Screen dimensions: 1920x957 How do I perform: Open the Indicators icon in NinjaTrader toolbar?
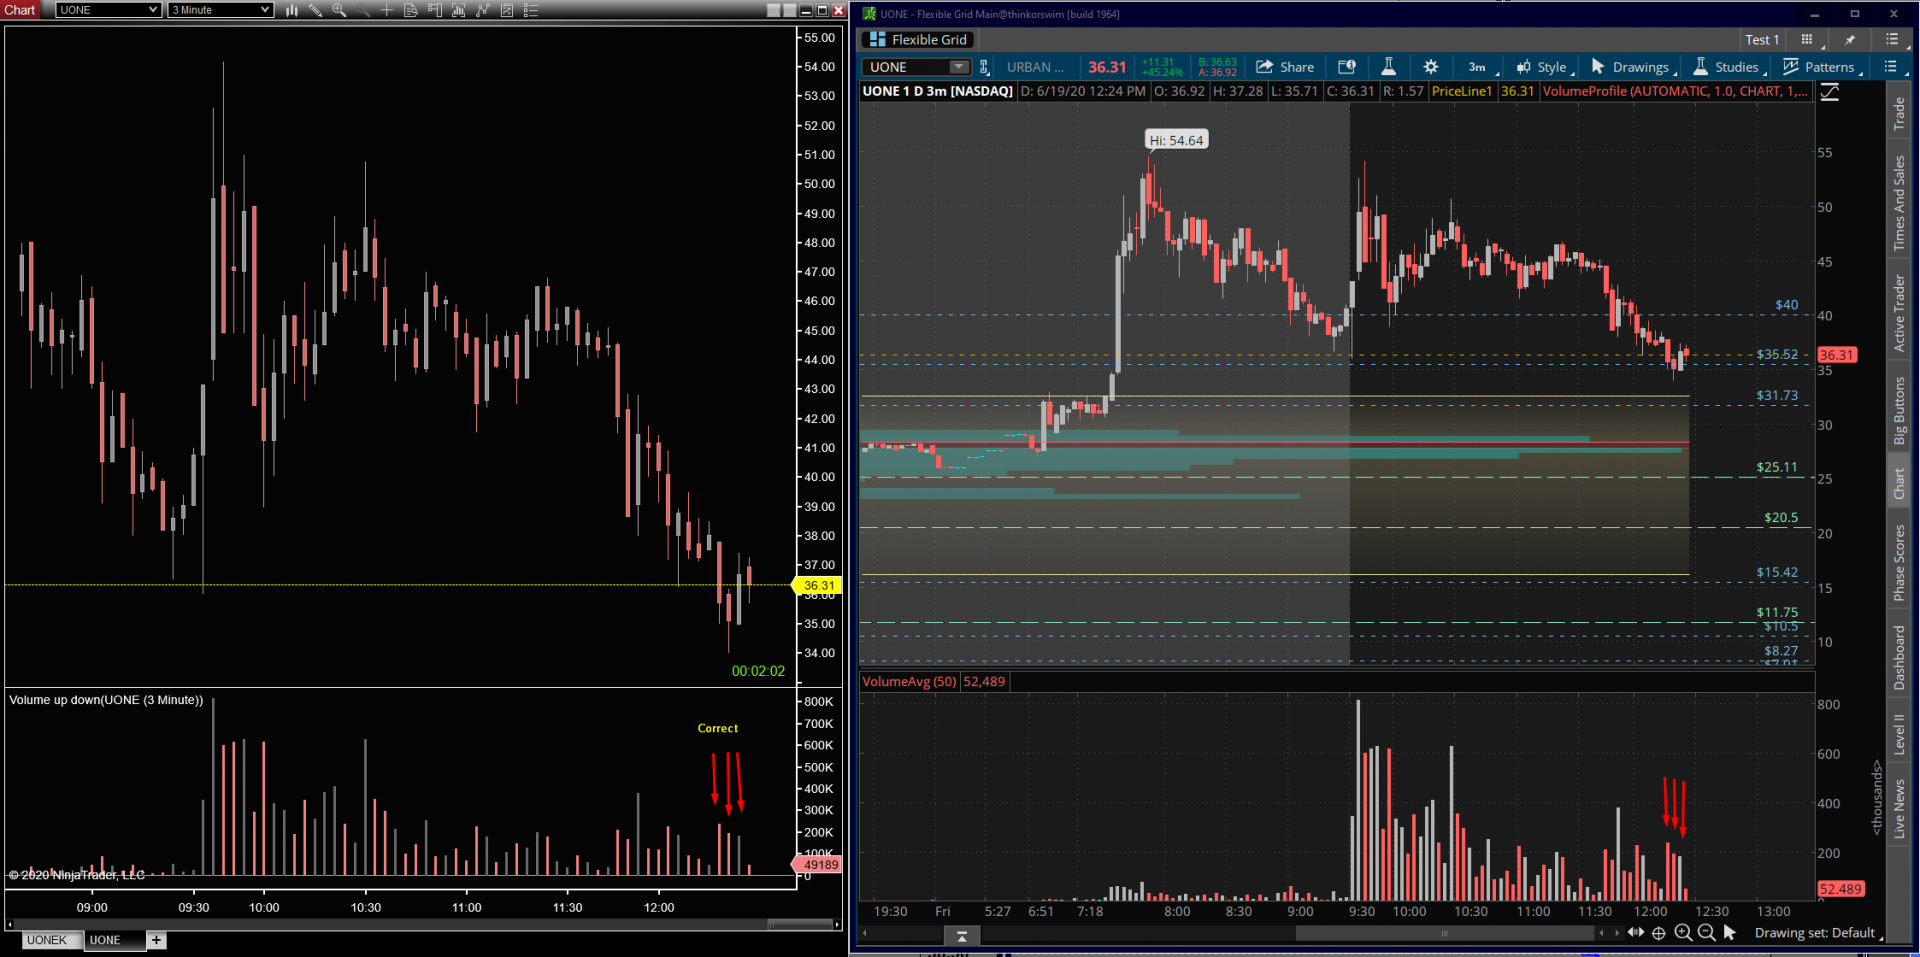click(458, 10)
